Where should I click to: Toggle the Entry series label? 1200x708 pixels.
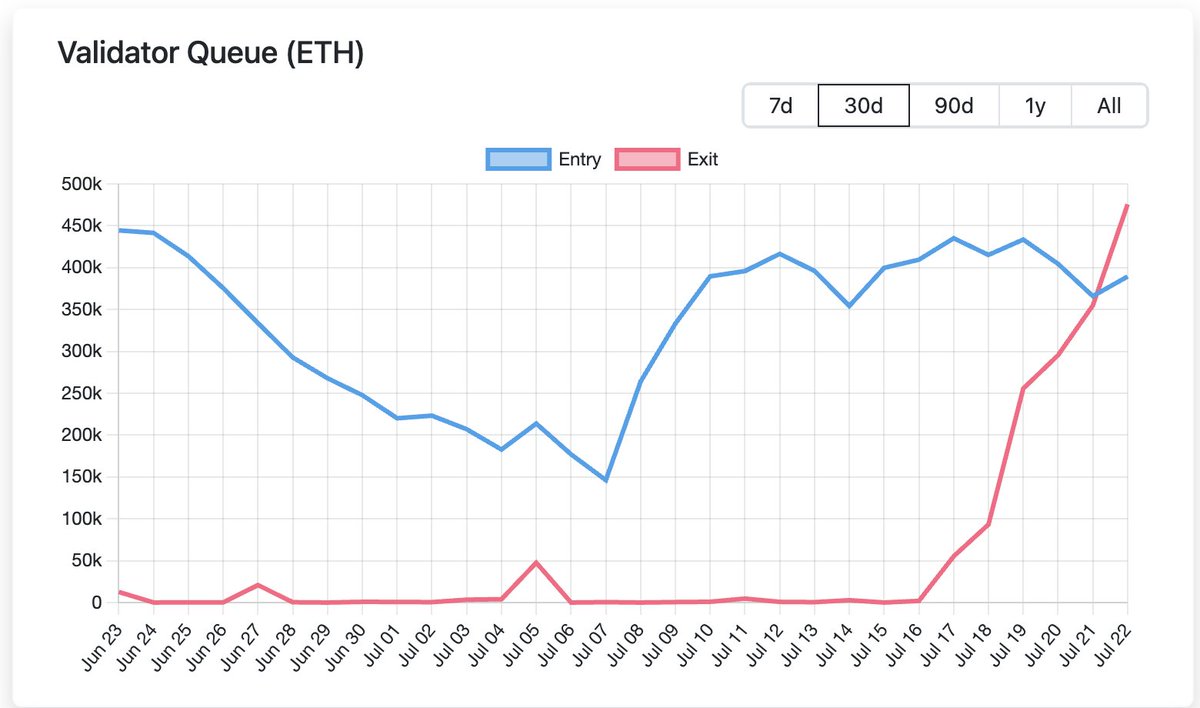pos(580,159)
